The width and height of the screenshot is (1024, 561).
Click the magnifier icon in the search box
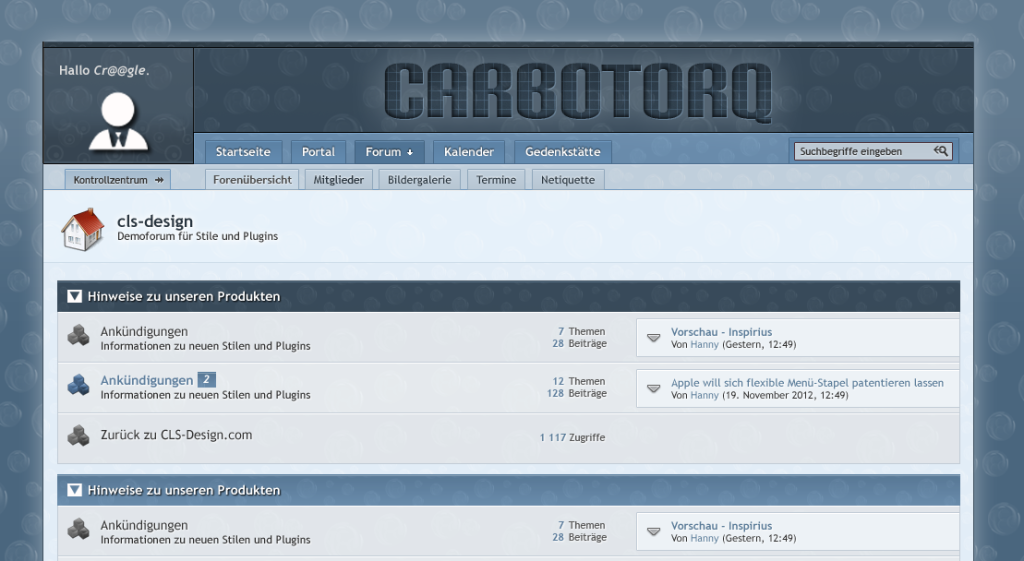pos(941,151)
